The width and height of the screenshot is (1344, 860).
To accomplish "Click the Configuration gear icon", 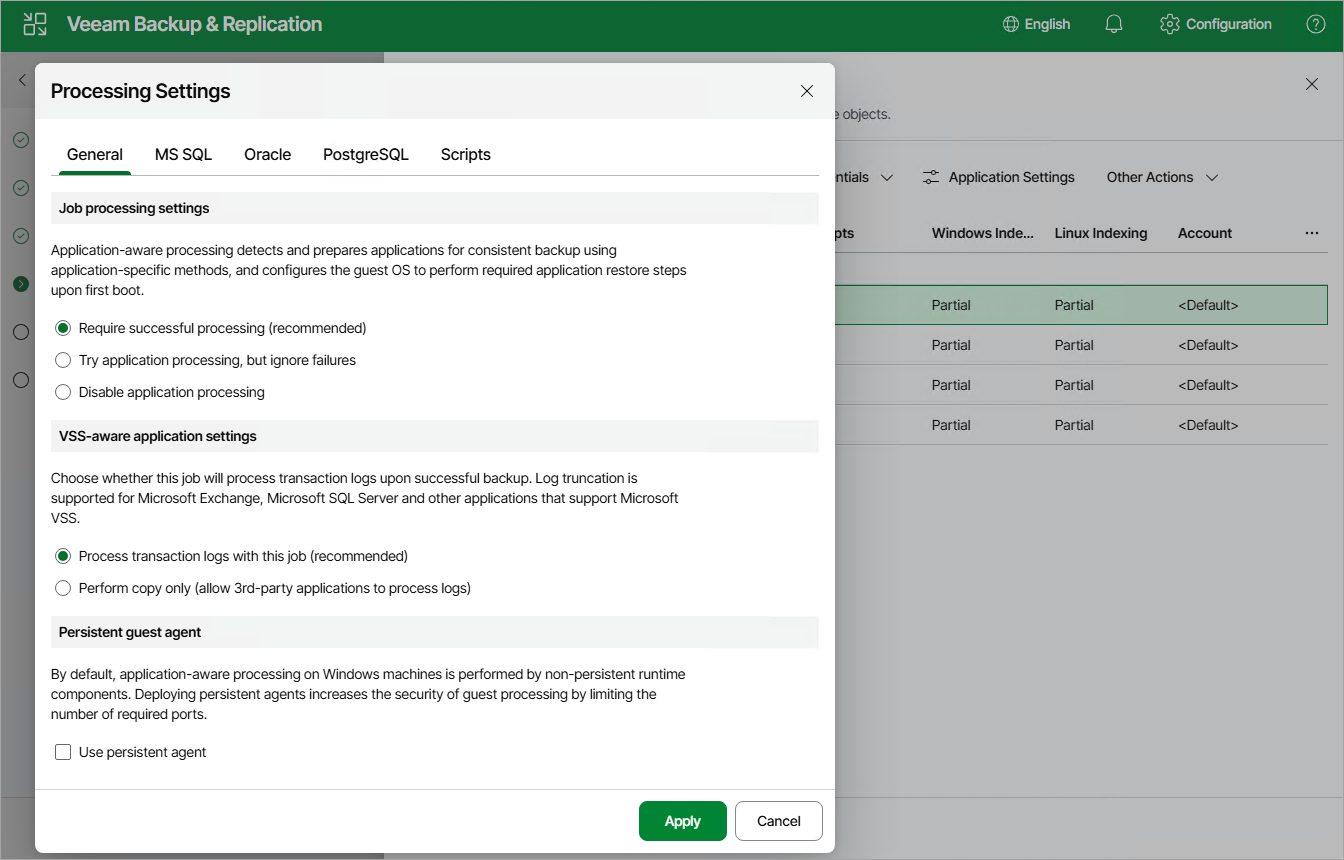I will [x=1169, y=25].
